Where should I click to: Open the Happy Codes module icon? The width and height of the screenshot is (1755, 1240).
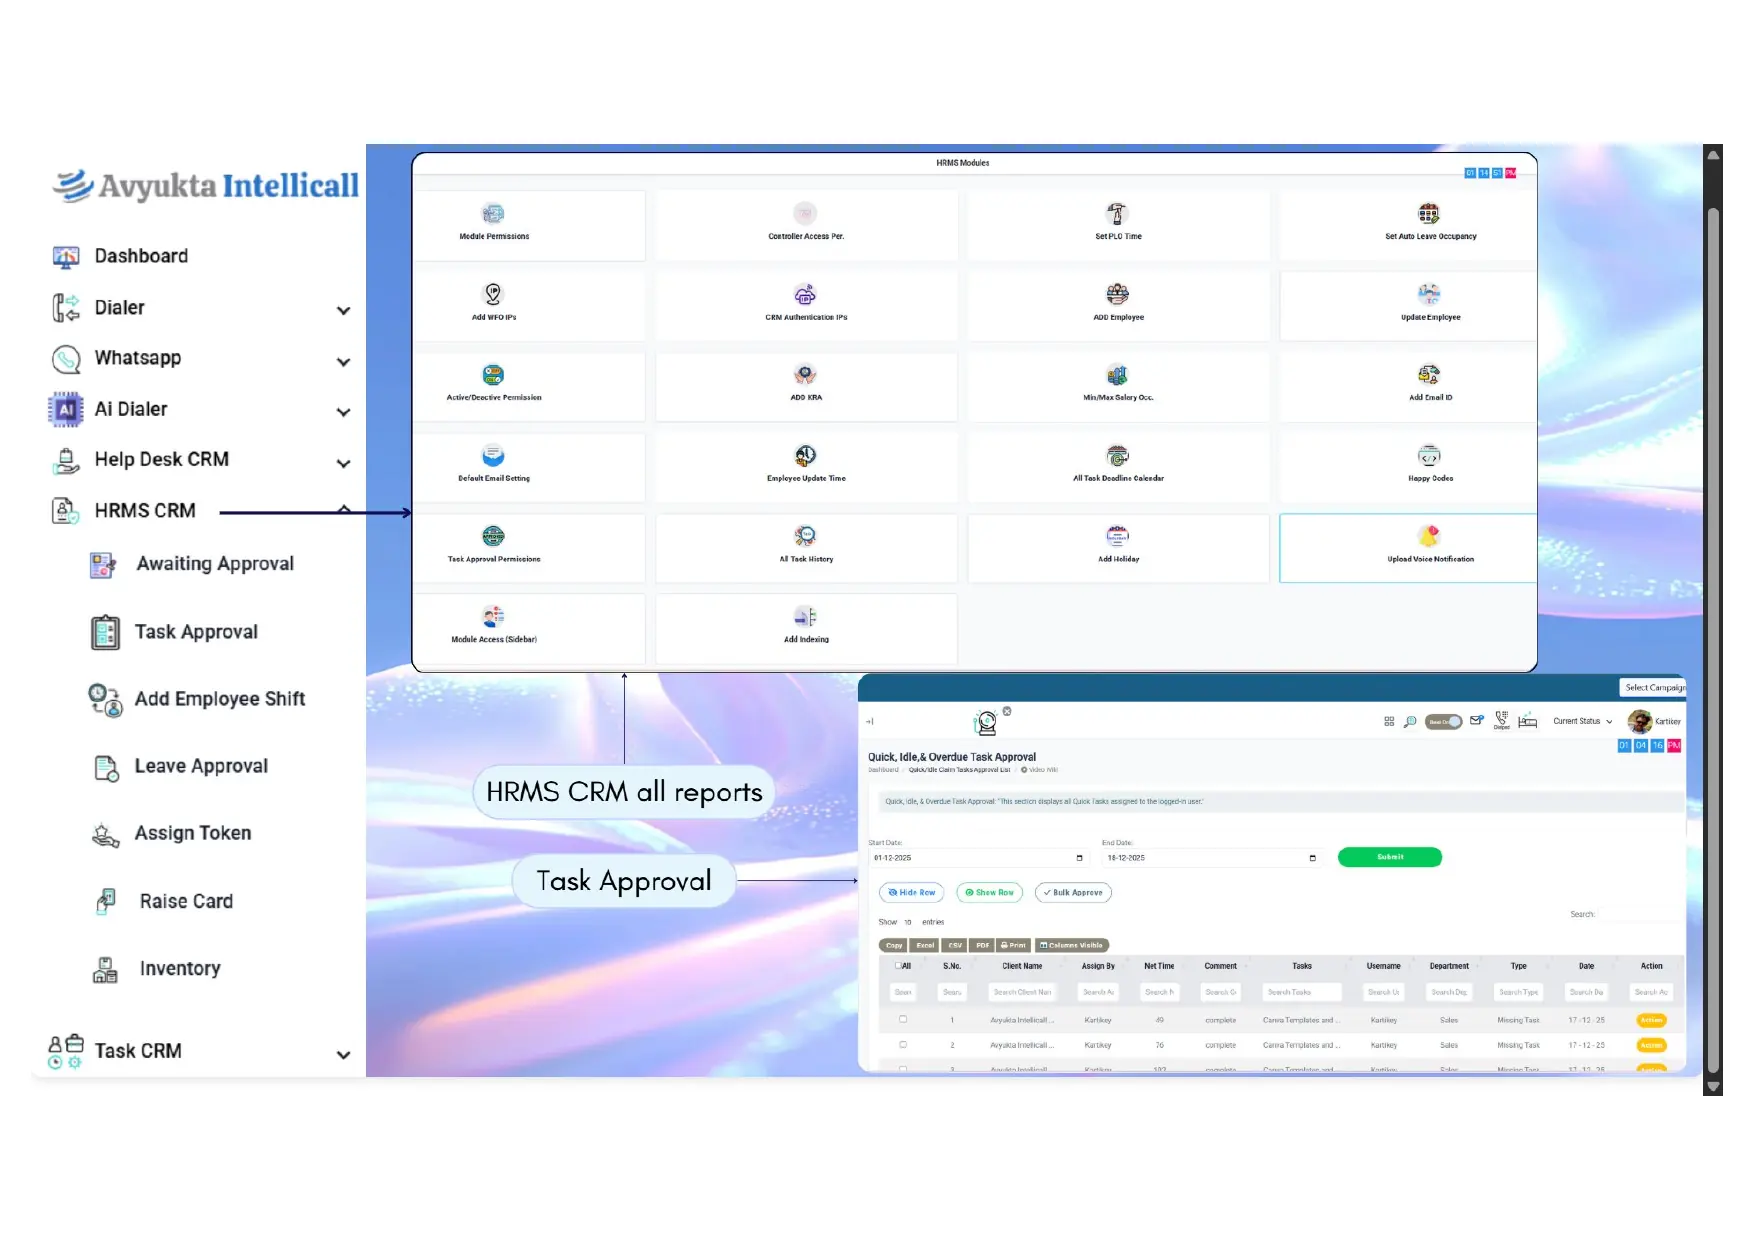click(x=1429, y=456)
